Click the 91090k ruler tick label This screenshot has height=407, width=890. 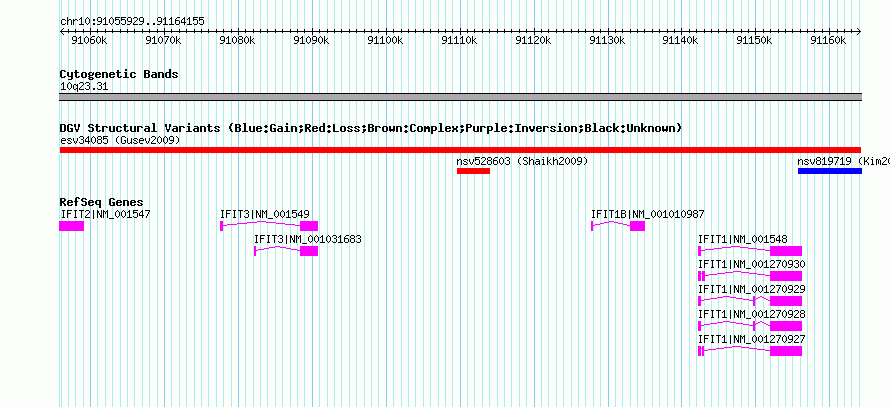tap(311, 41)
